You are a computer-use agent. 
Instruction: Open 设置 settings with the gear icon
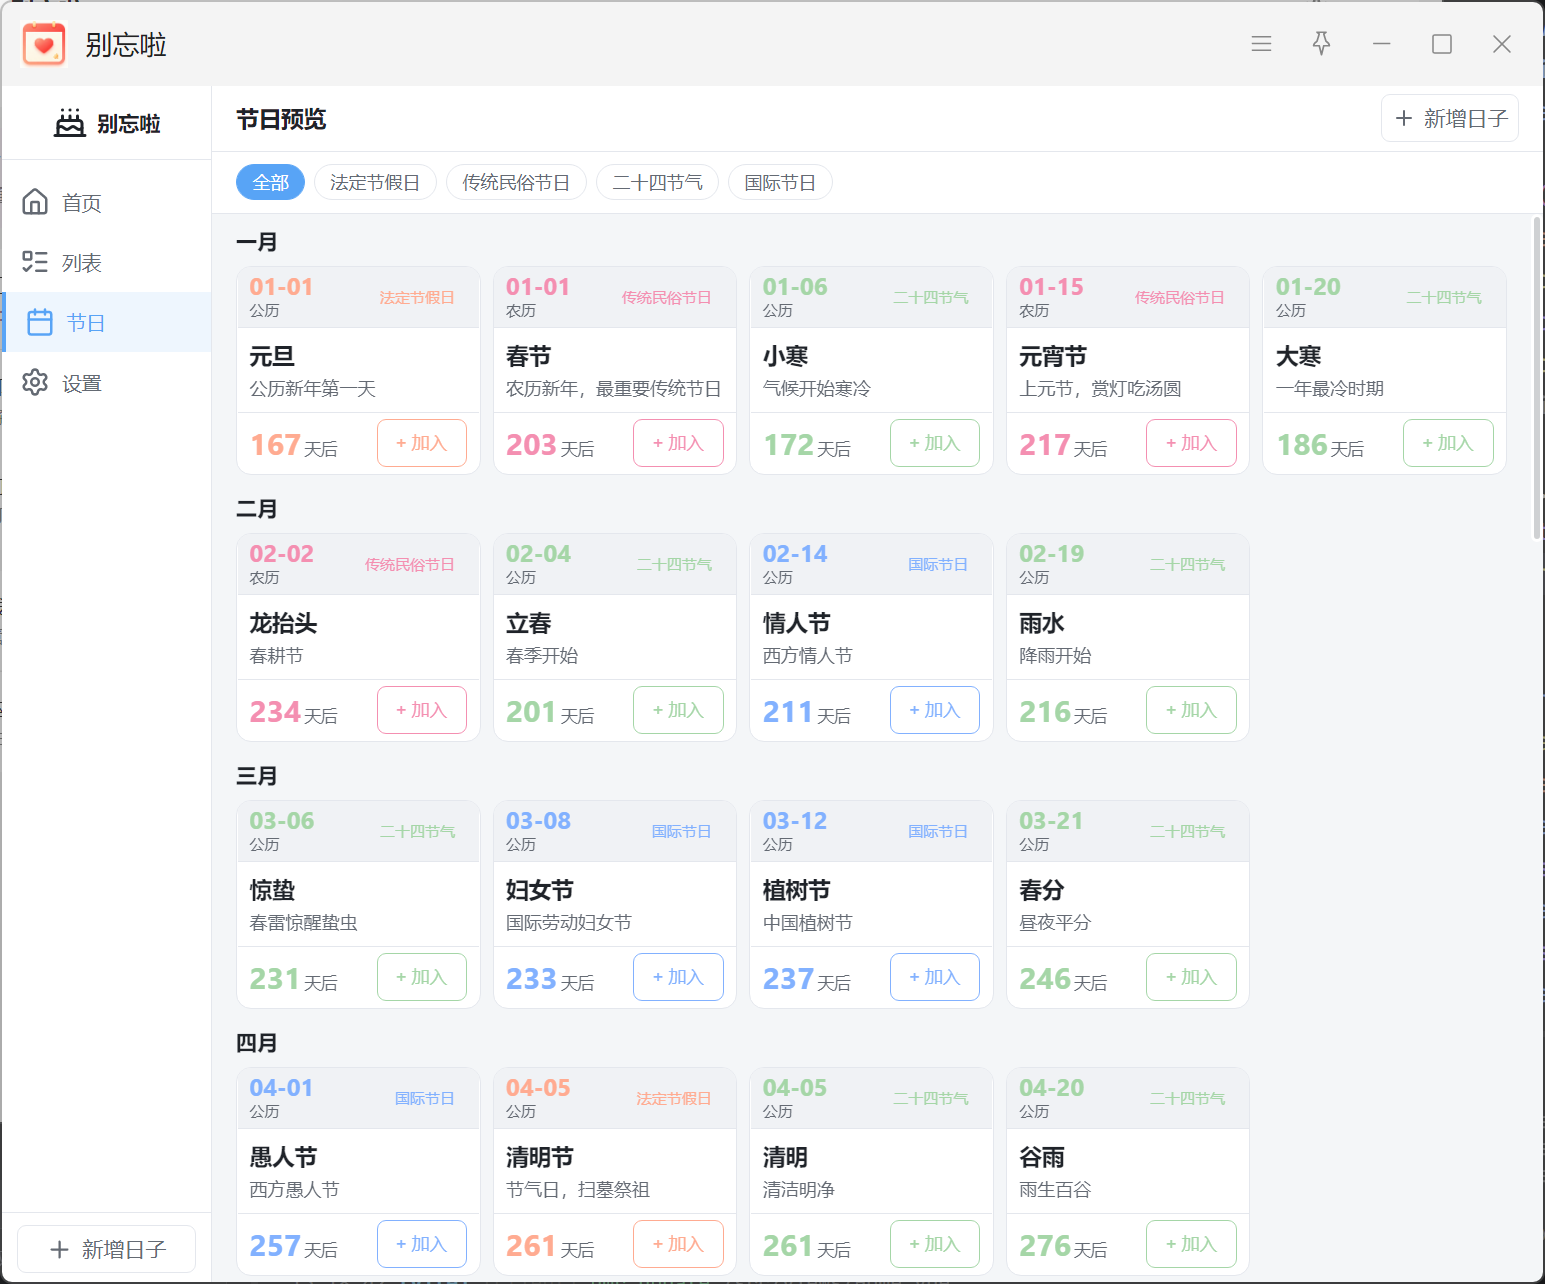coord(106,383)
